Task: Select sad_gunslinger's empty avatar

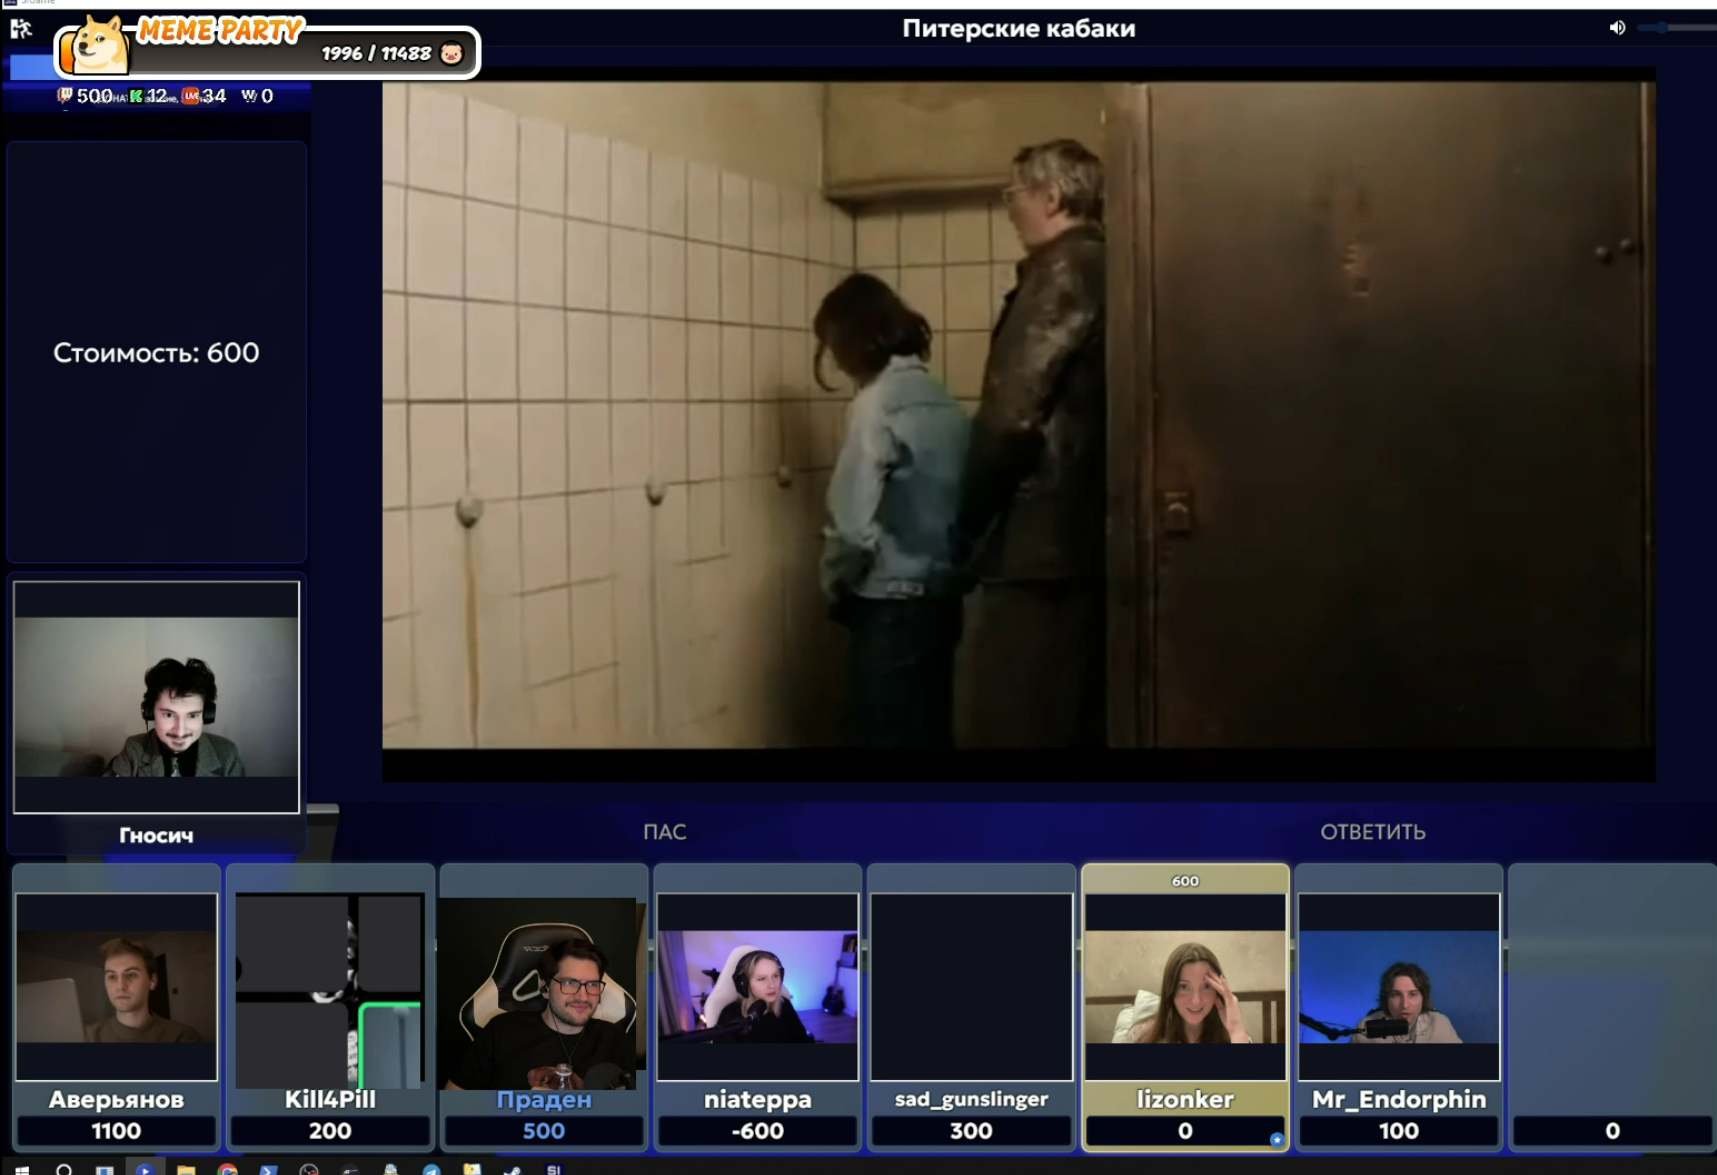Action: (971, 986)
